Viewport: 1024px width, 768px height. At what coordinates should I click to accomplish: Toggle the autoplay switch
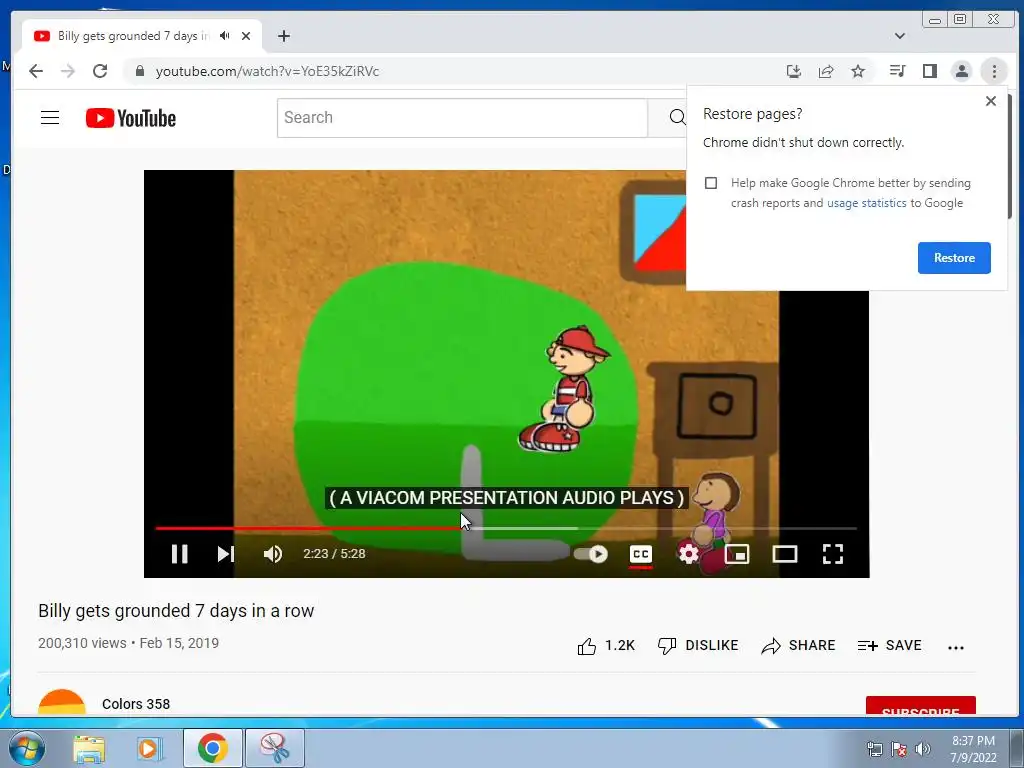pos(591,554)
